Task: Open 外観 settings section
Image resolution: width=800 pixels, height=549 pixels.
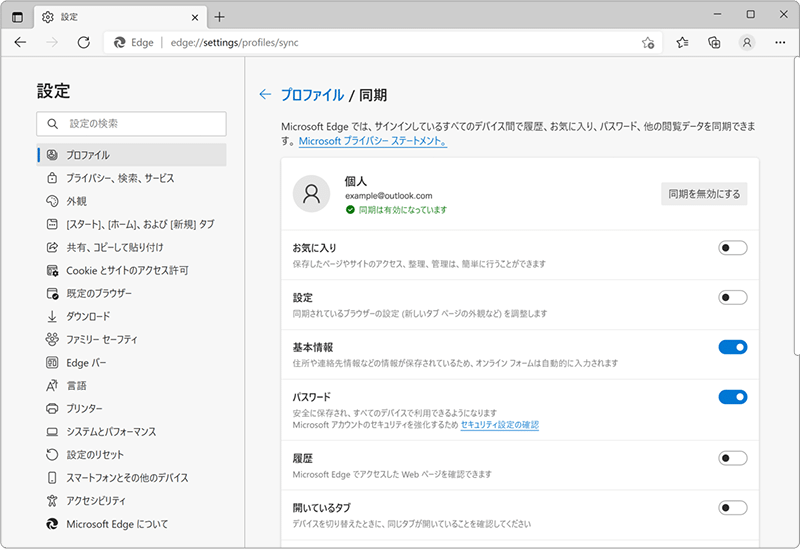Action: click(x=132, y=201)
